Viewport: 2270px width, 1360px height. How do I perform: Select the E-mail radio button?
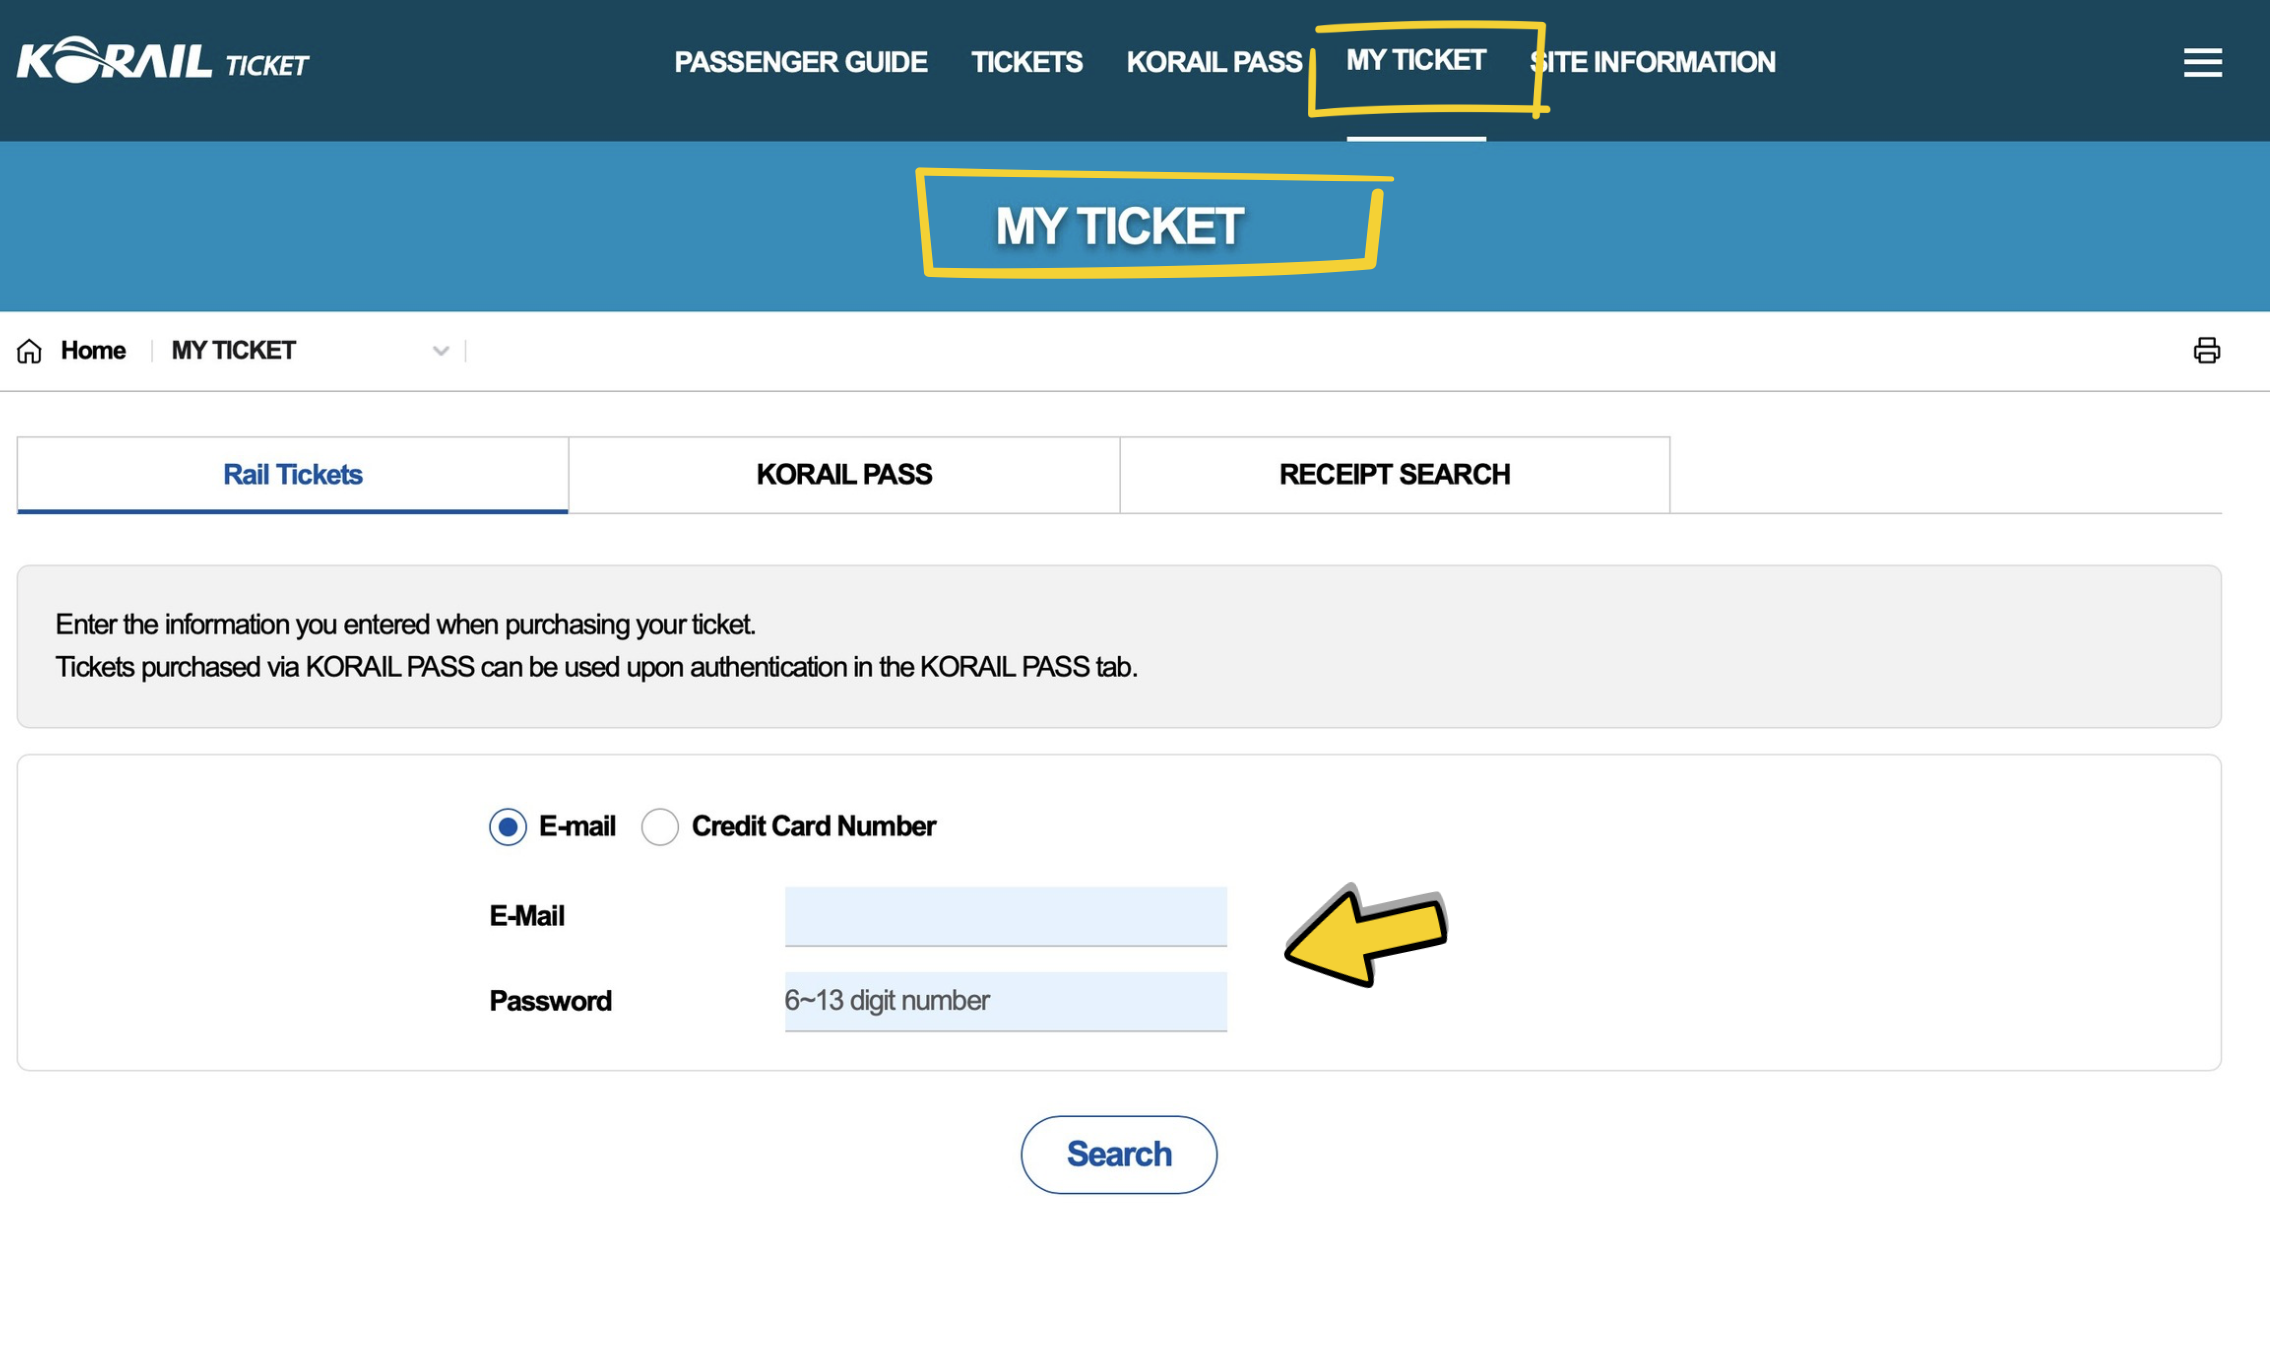click(x=508, y=827)
